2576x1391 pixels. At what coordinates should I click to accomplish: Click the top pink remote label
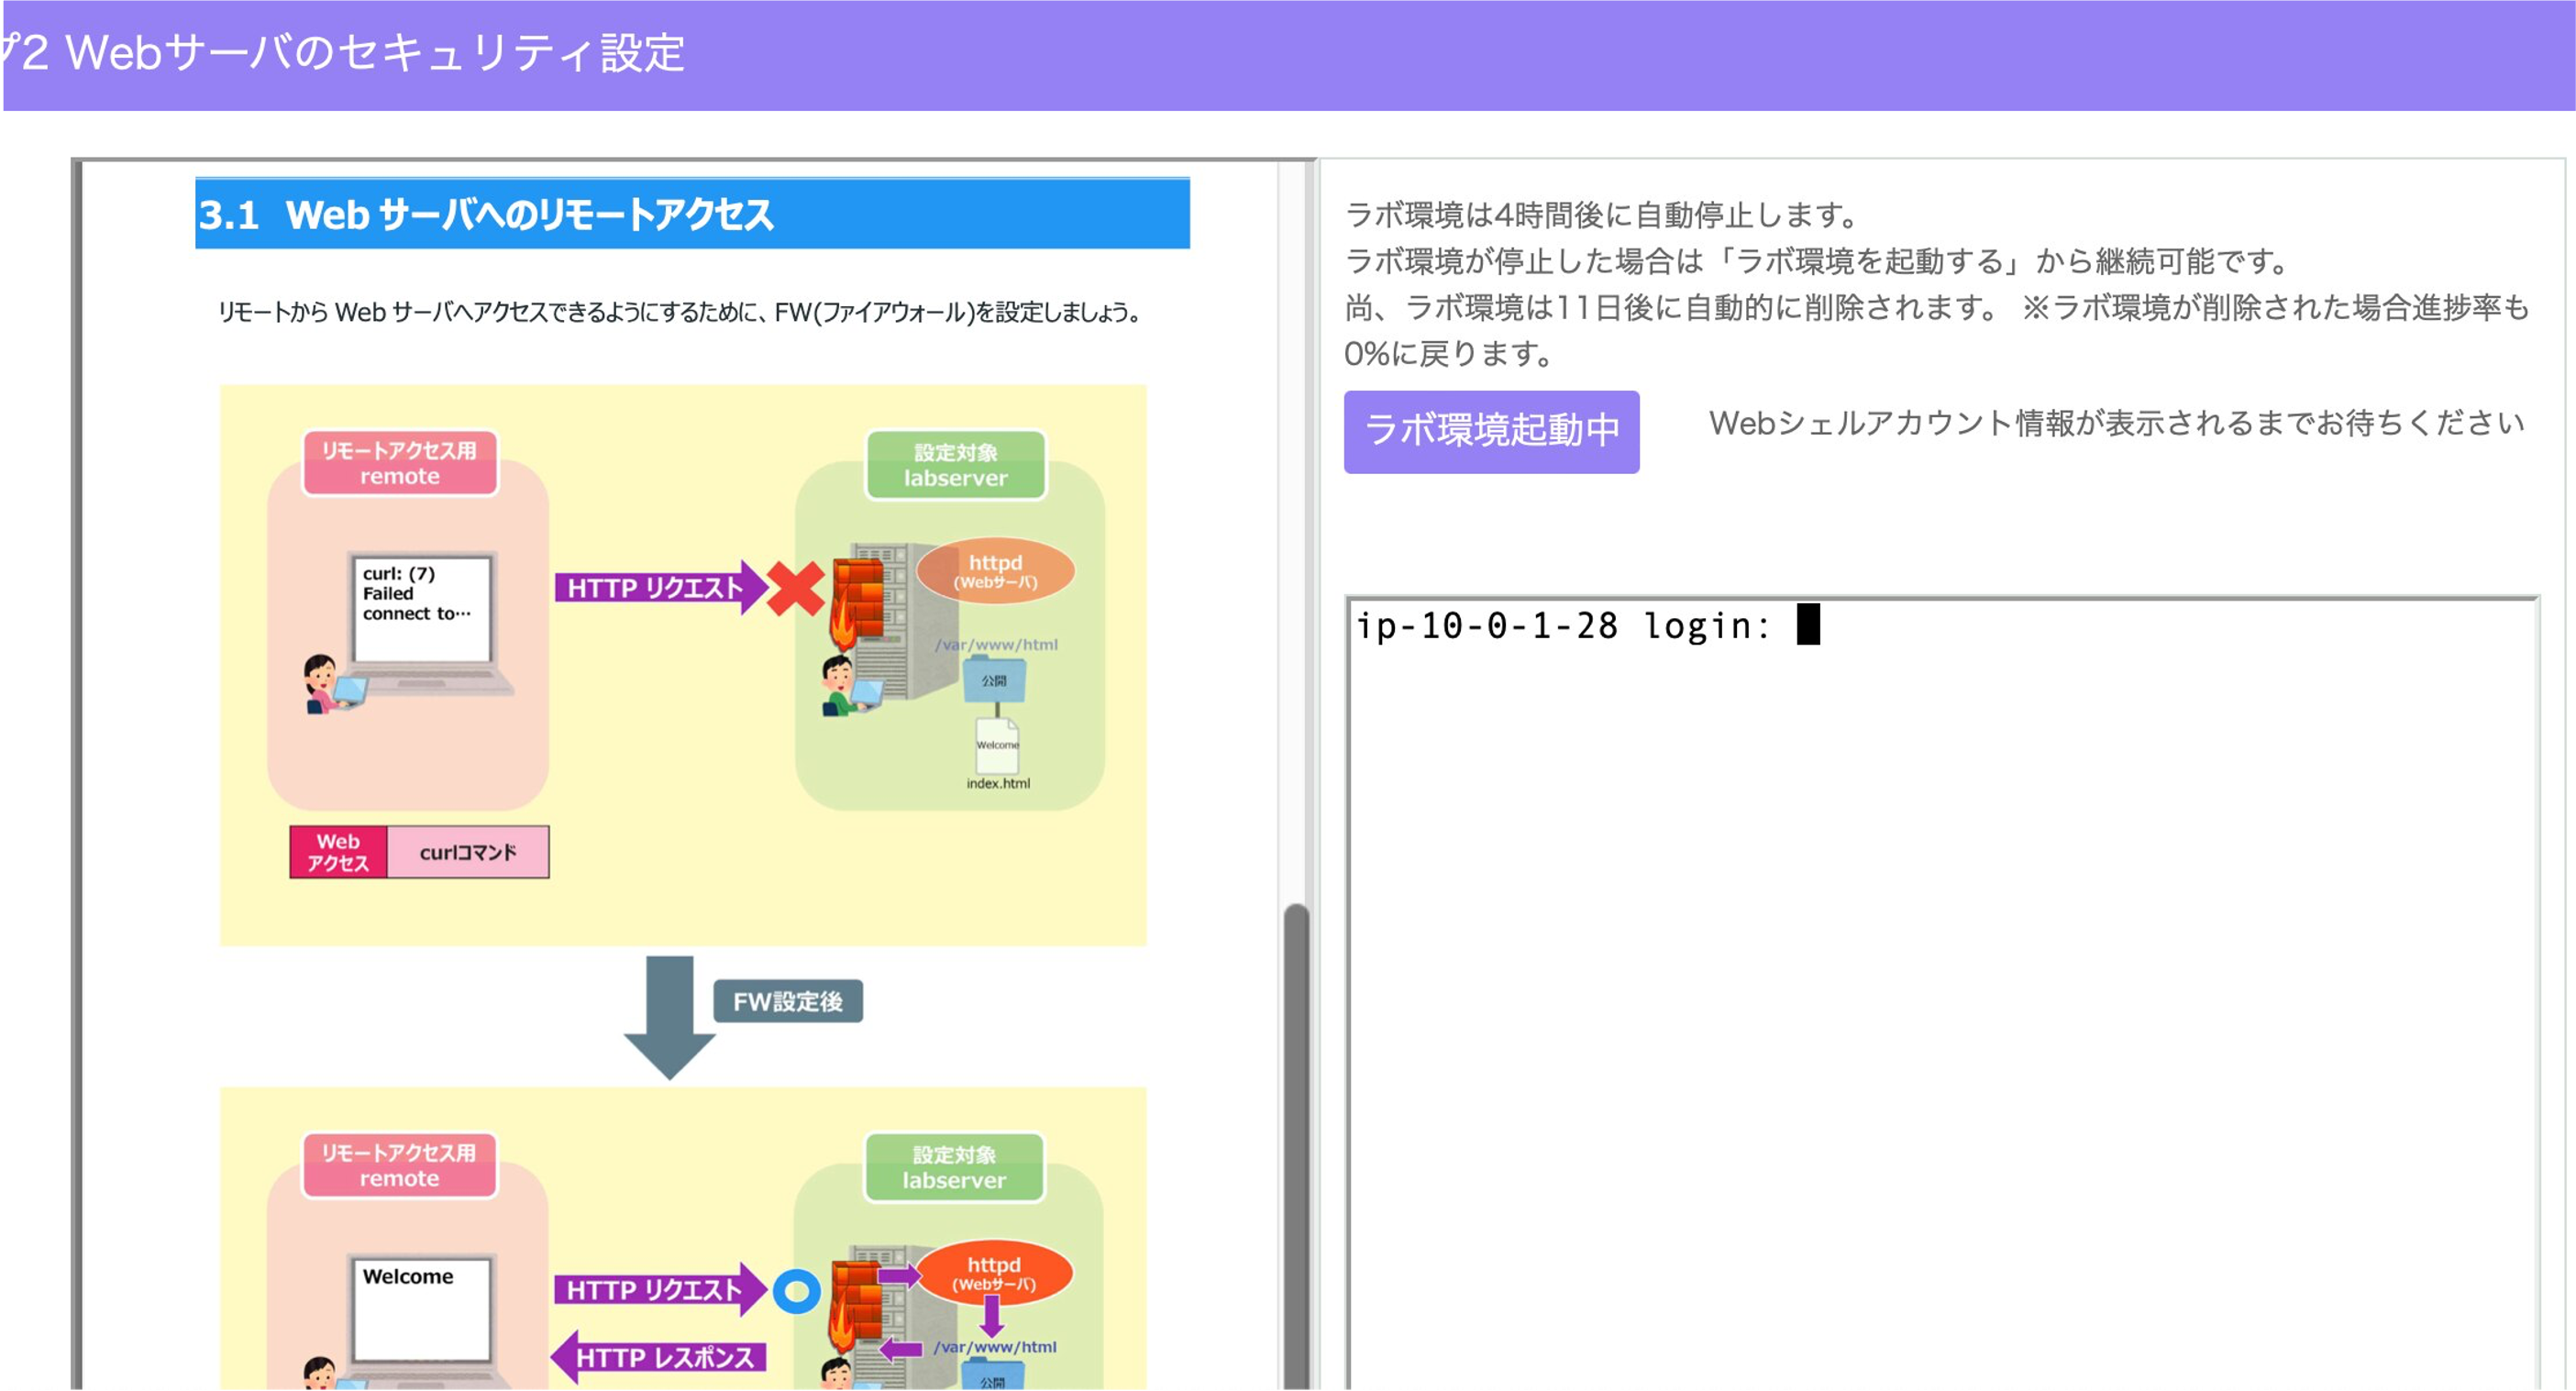tap(399, 463)
